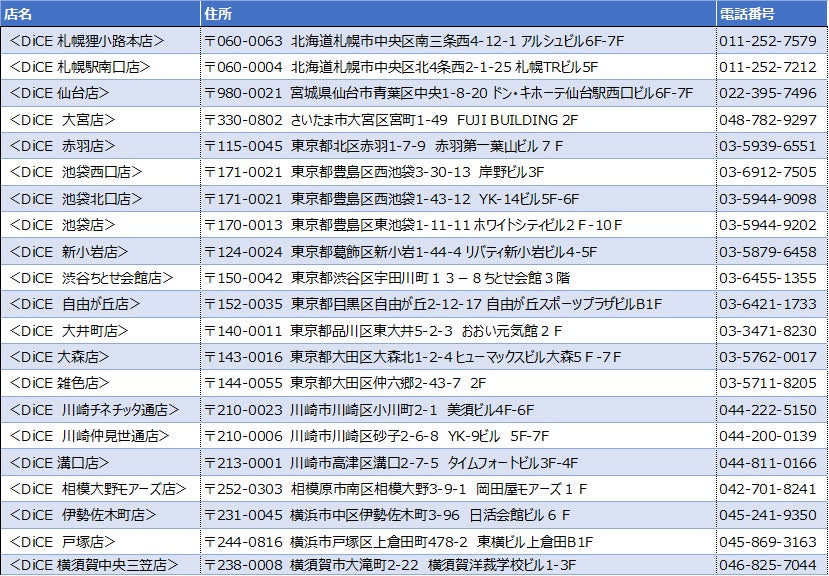
Task: Click phone number 03-6912-7505
Action: (772, 172)
